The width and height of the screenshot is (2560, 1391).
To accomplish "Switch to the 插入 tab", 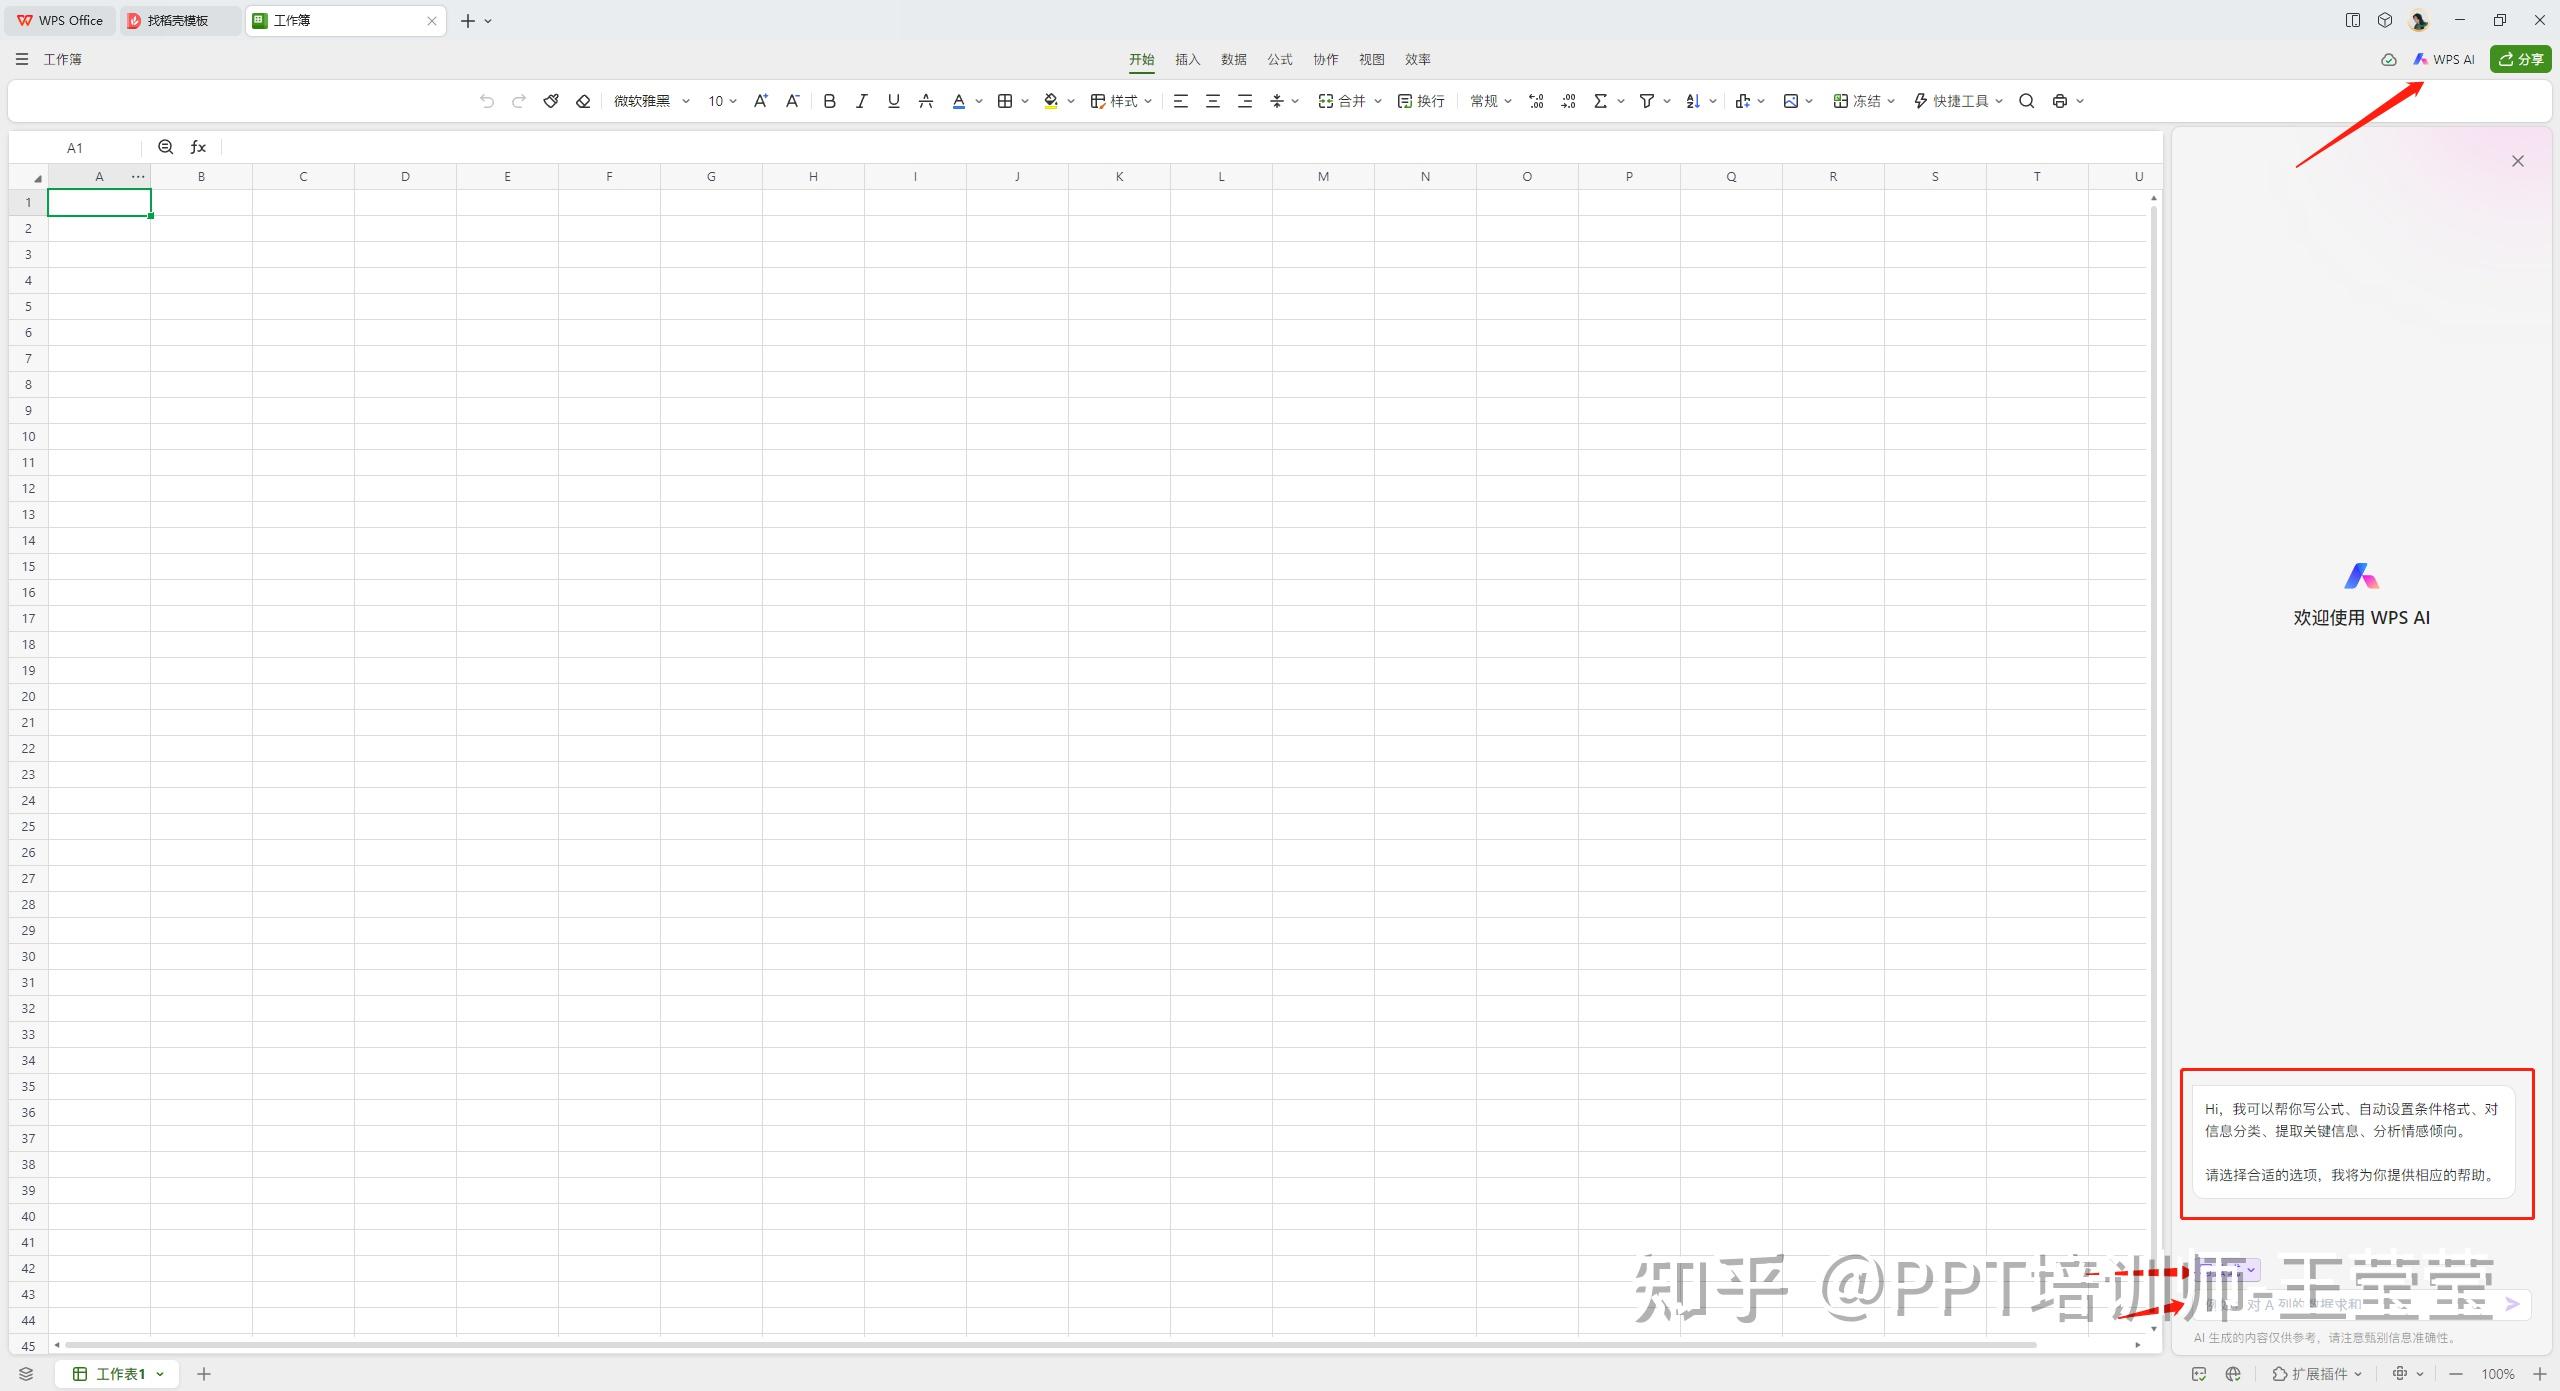I will 1187,60.
